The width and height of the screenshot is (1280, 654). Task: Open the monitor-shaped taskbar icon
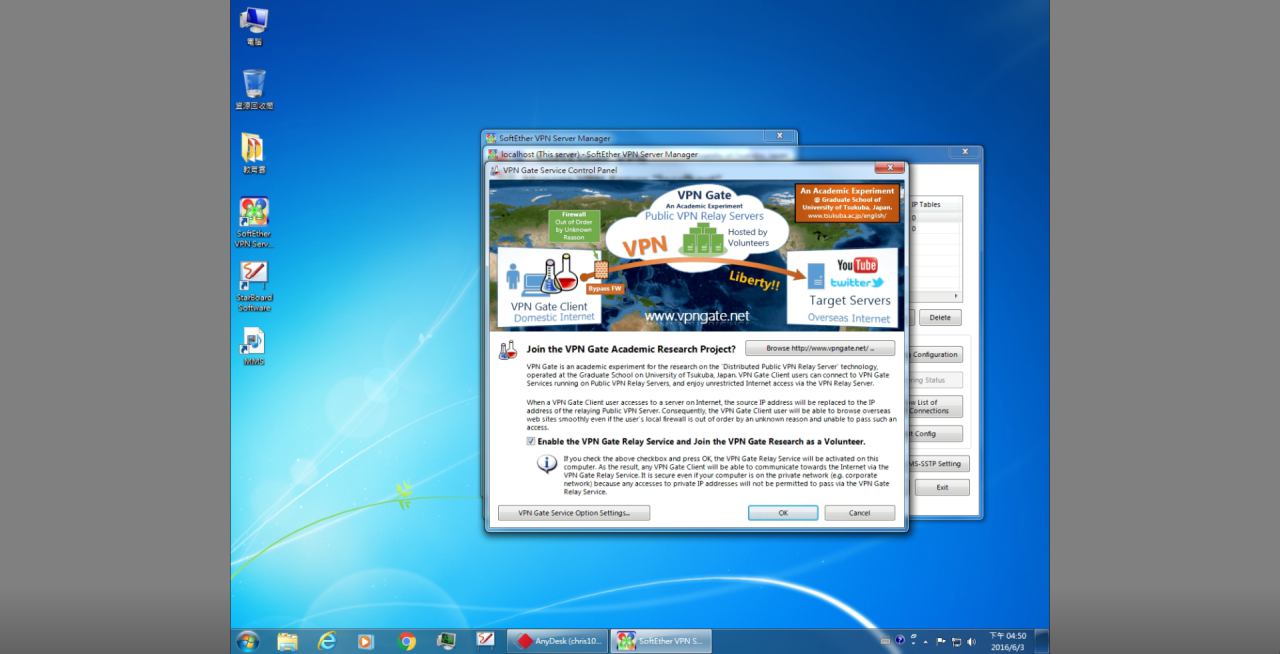coord(446,641)
